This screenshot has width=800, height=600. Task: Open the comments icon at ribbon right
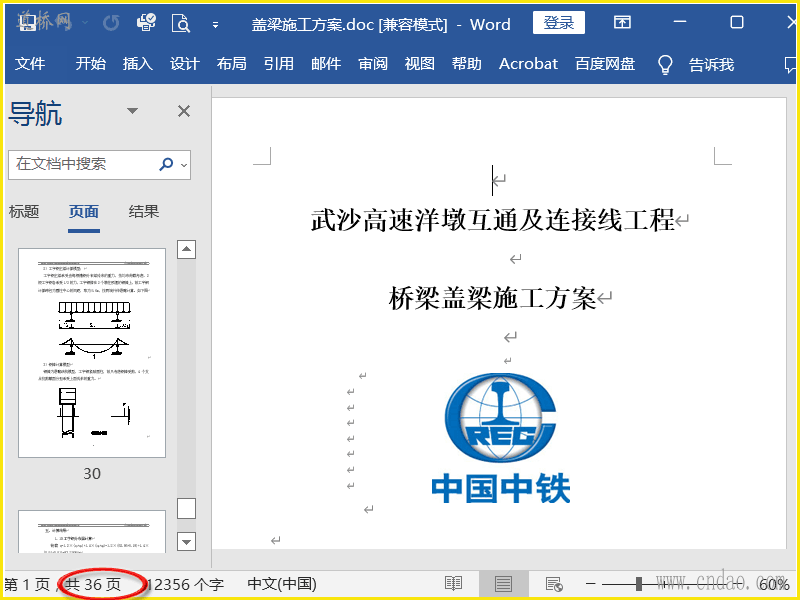tap(790, 65)
